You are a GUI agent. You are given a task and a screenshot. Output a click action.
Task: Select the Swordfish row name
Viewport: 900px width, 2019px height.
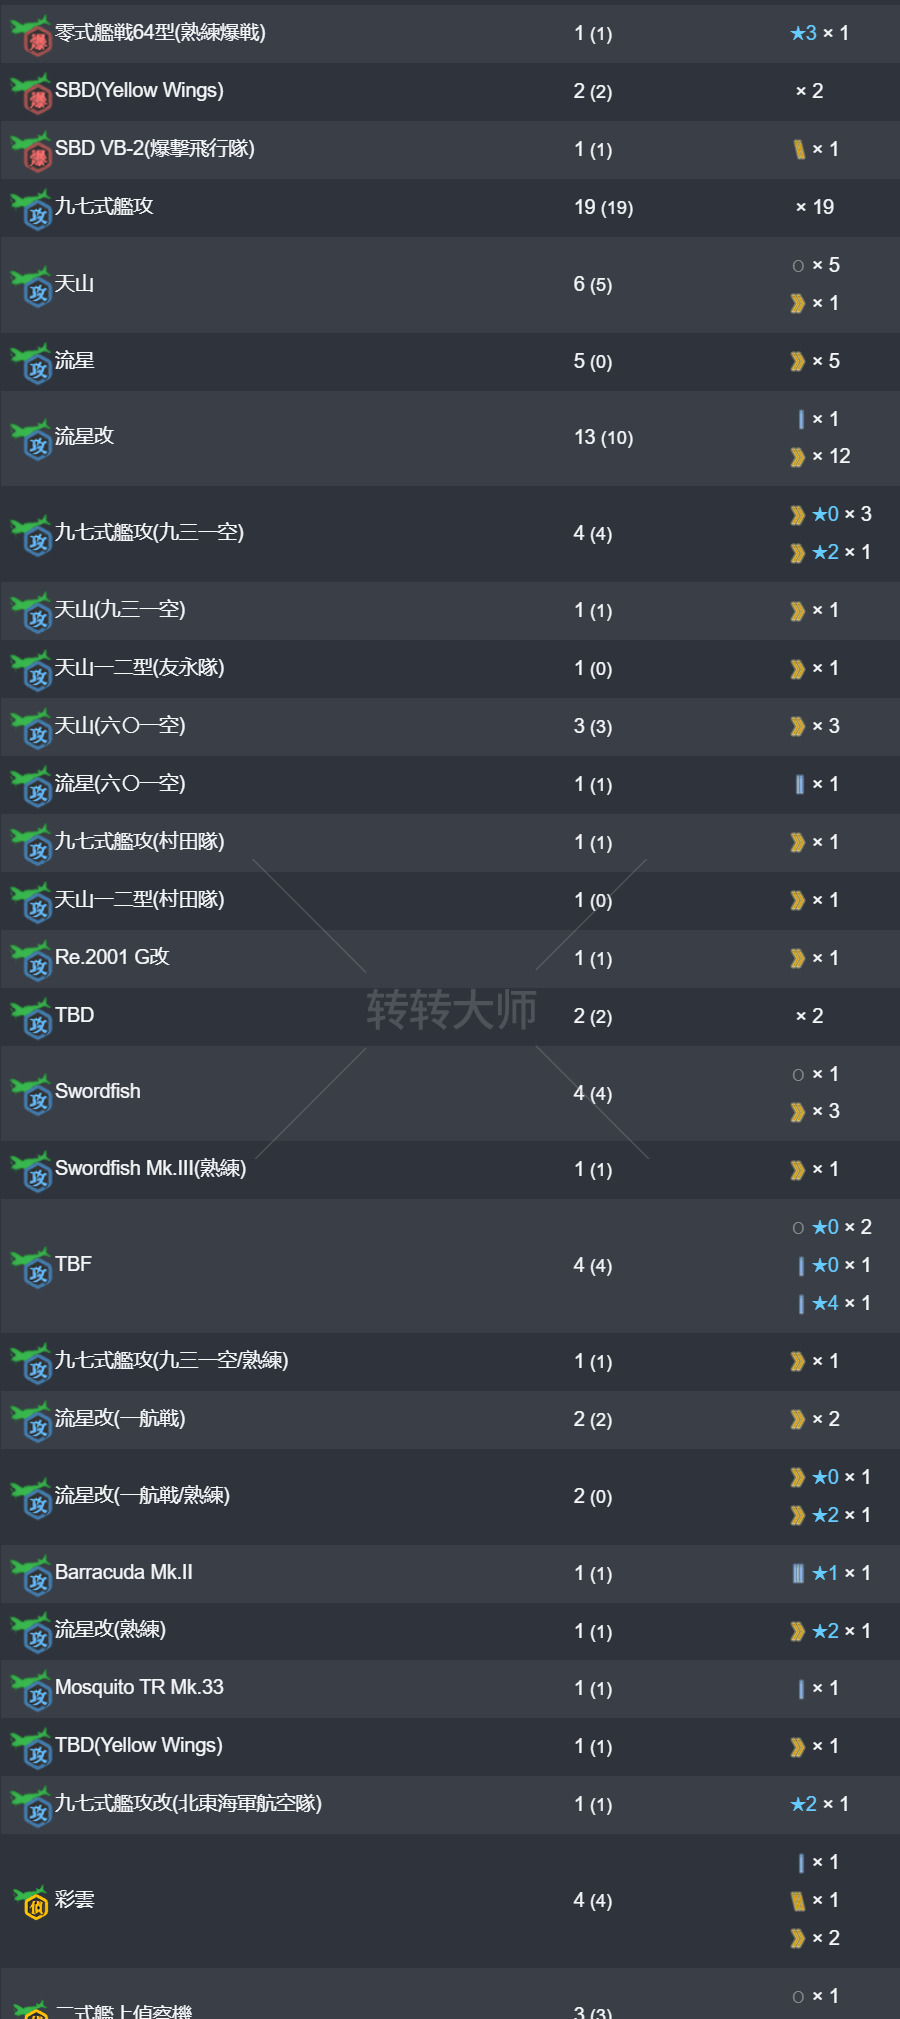tap(97, 1091)
